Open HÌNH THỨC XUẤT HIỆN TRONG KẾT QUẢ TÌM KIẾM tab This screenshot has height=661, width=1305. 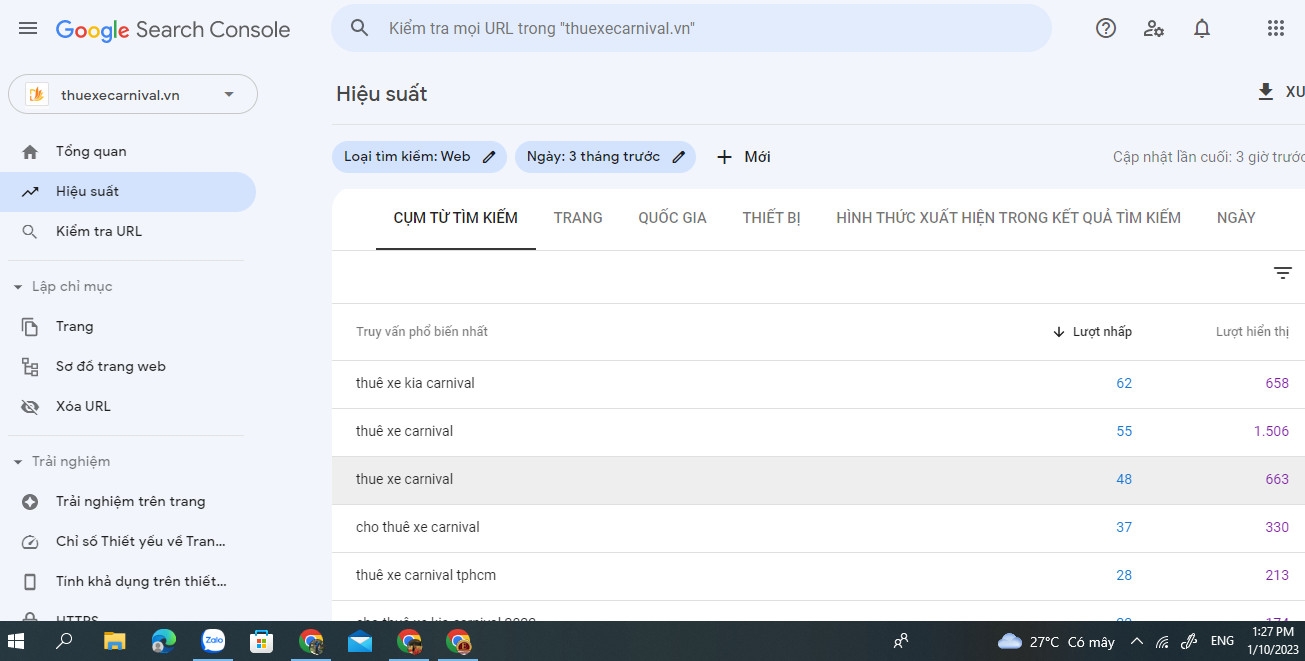pos(1009,218)
